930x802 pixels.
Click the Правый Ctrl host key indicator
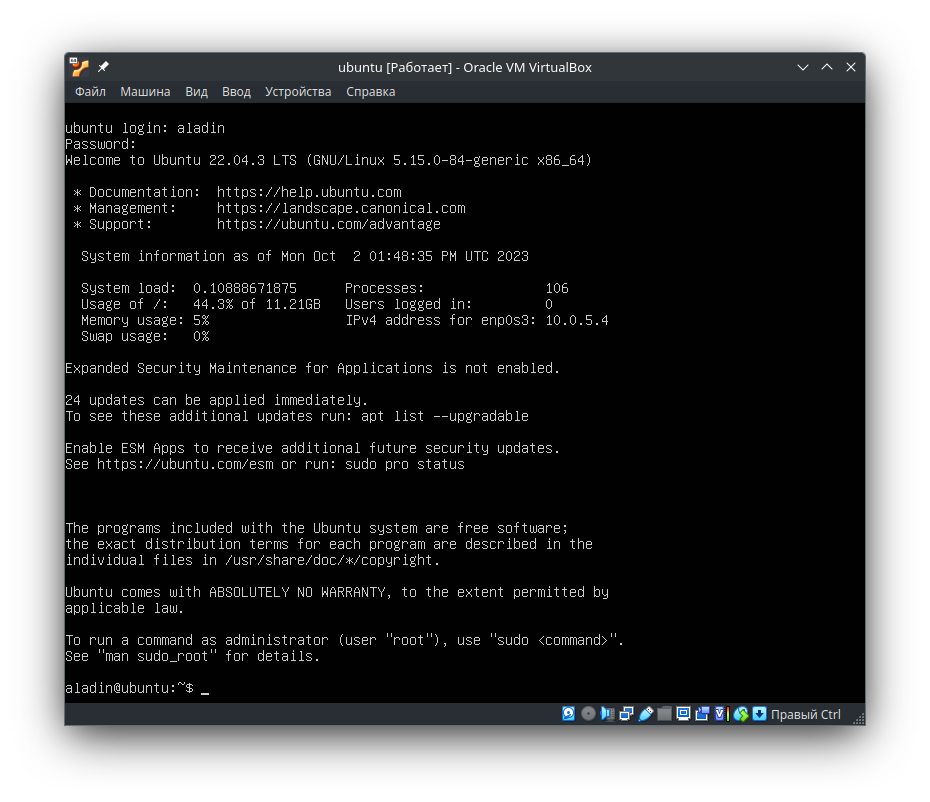[x=805, y=714]
